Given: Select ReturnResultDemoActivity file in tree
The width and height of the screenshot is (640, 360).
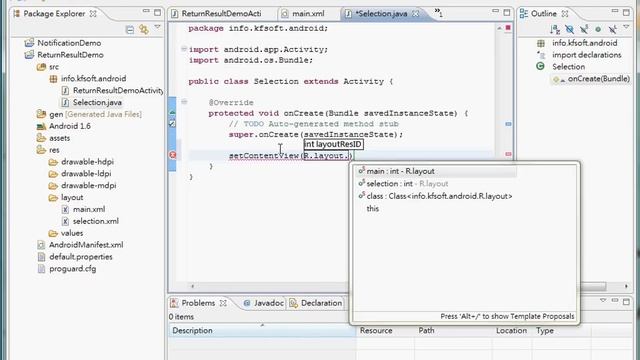Looking at the screenshot, I should click(118, 90).
